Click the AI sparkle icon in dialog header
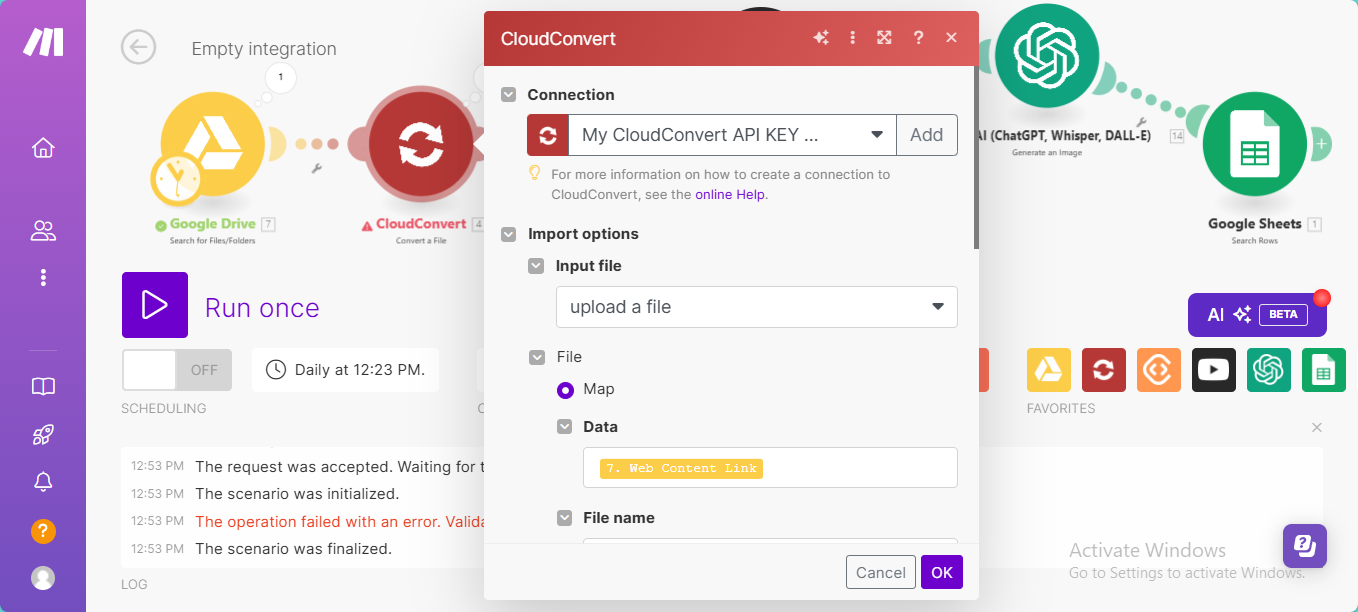 (821, 38)
